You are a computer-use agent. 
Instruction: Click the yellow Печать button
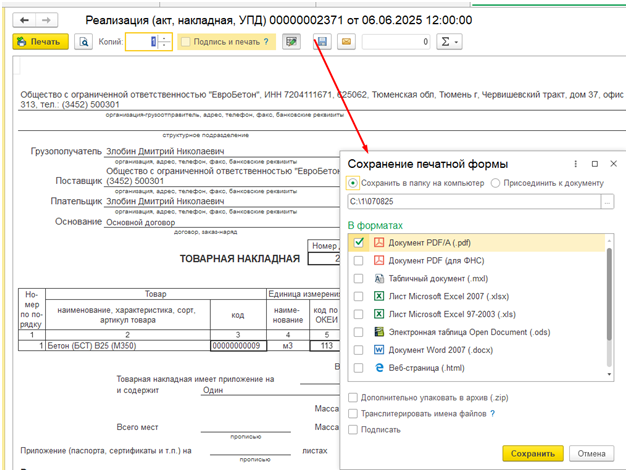(x=40, y=42)
